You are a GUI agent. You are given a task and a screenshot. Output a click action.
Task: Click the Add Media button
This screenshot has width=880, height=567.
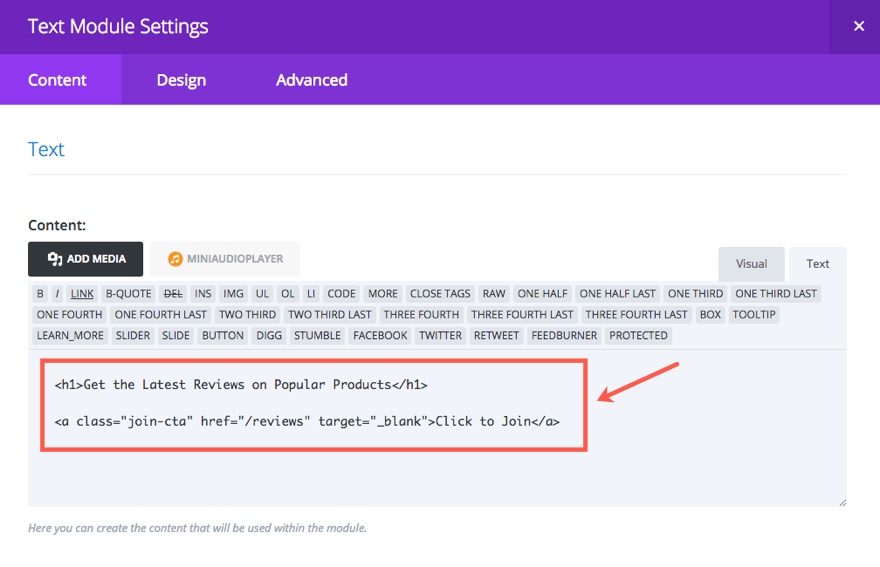pos(86,259)
